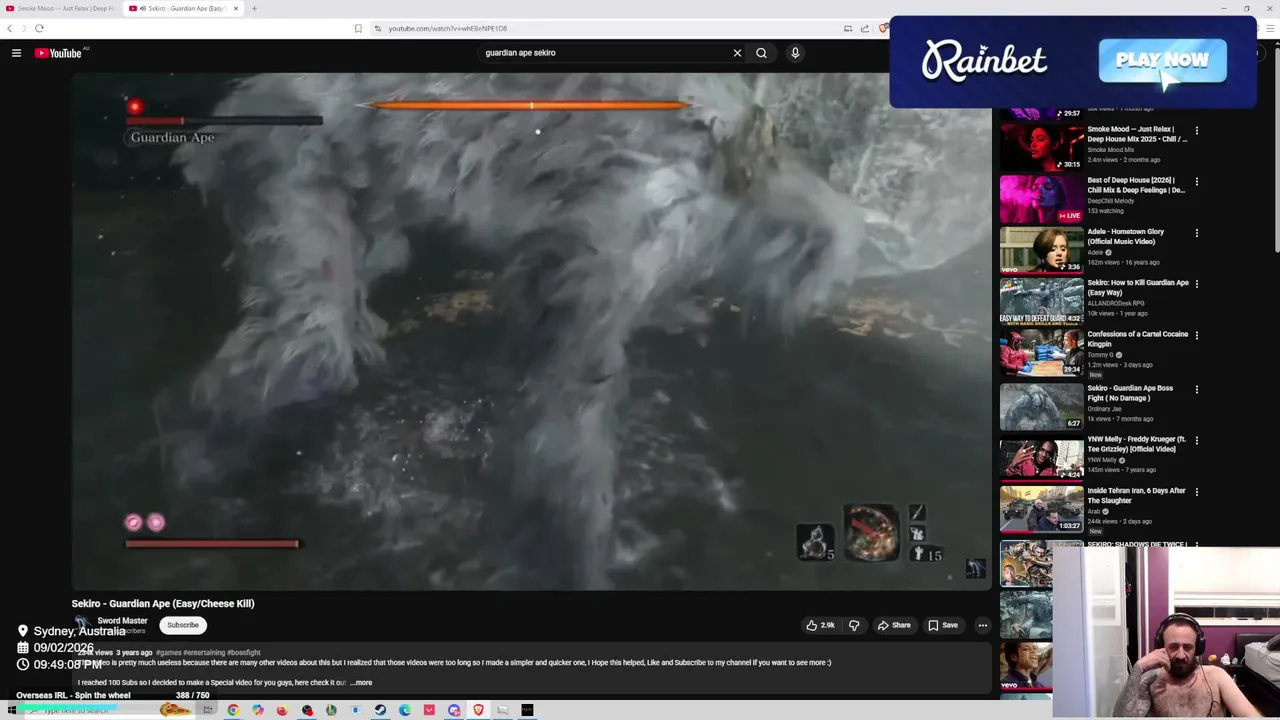Expand description with '...more'

click(x=361, y=683)
